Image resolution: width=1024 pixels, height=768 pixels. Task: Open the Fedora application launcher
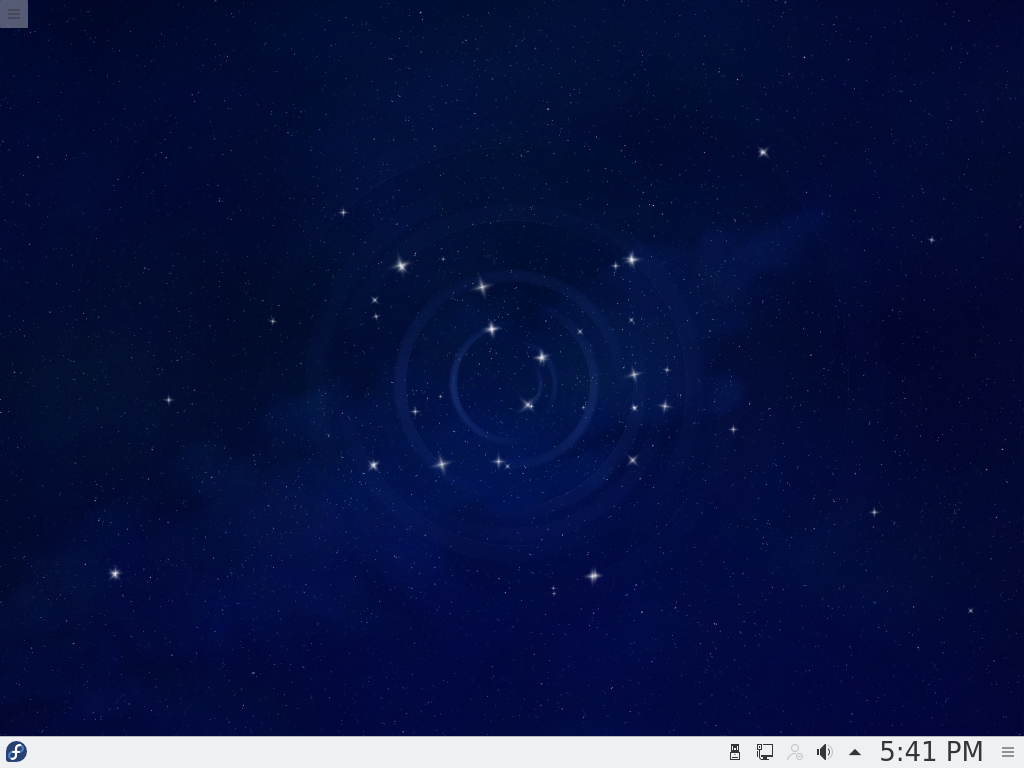[x=16, y=752]
